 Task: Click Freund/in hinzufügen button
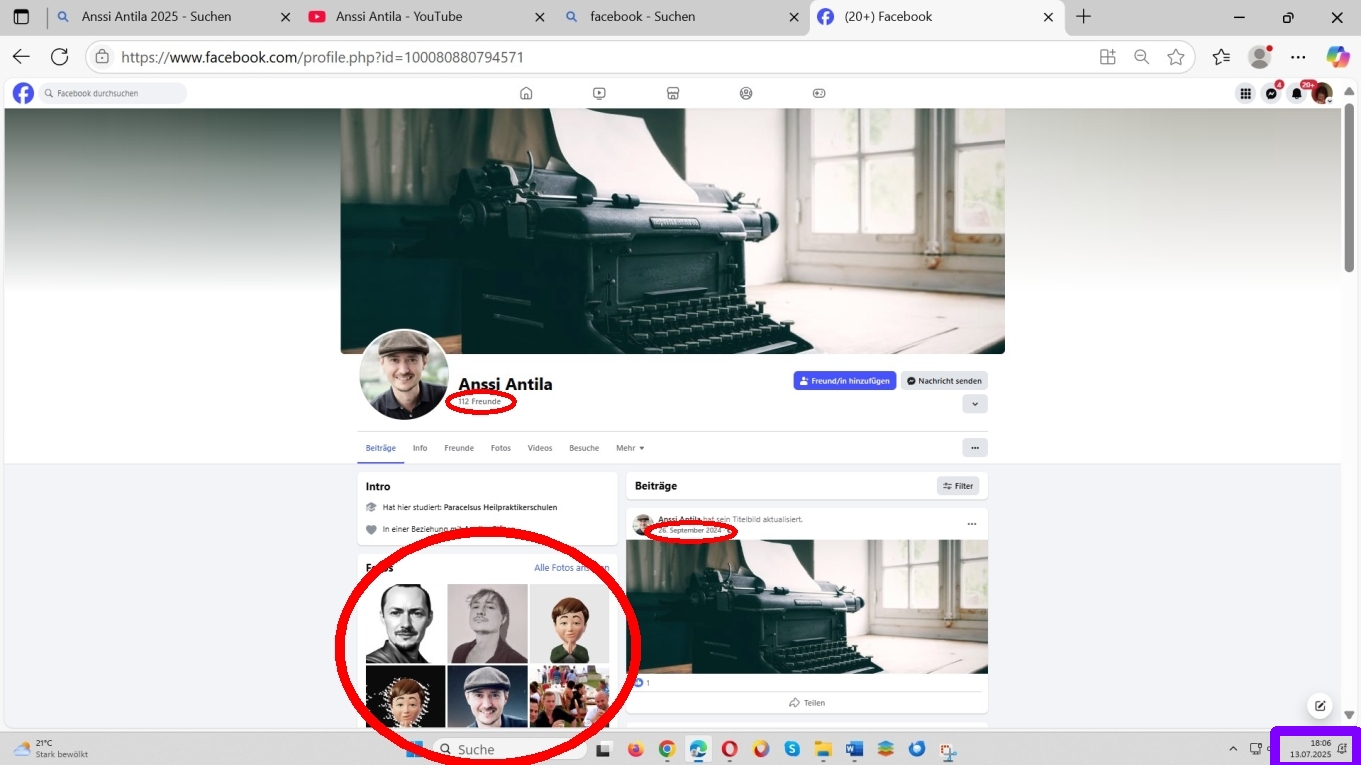(845, 381)
